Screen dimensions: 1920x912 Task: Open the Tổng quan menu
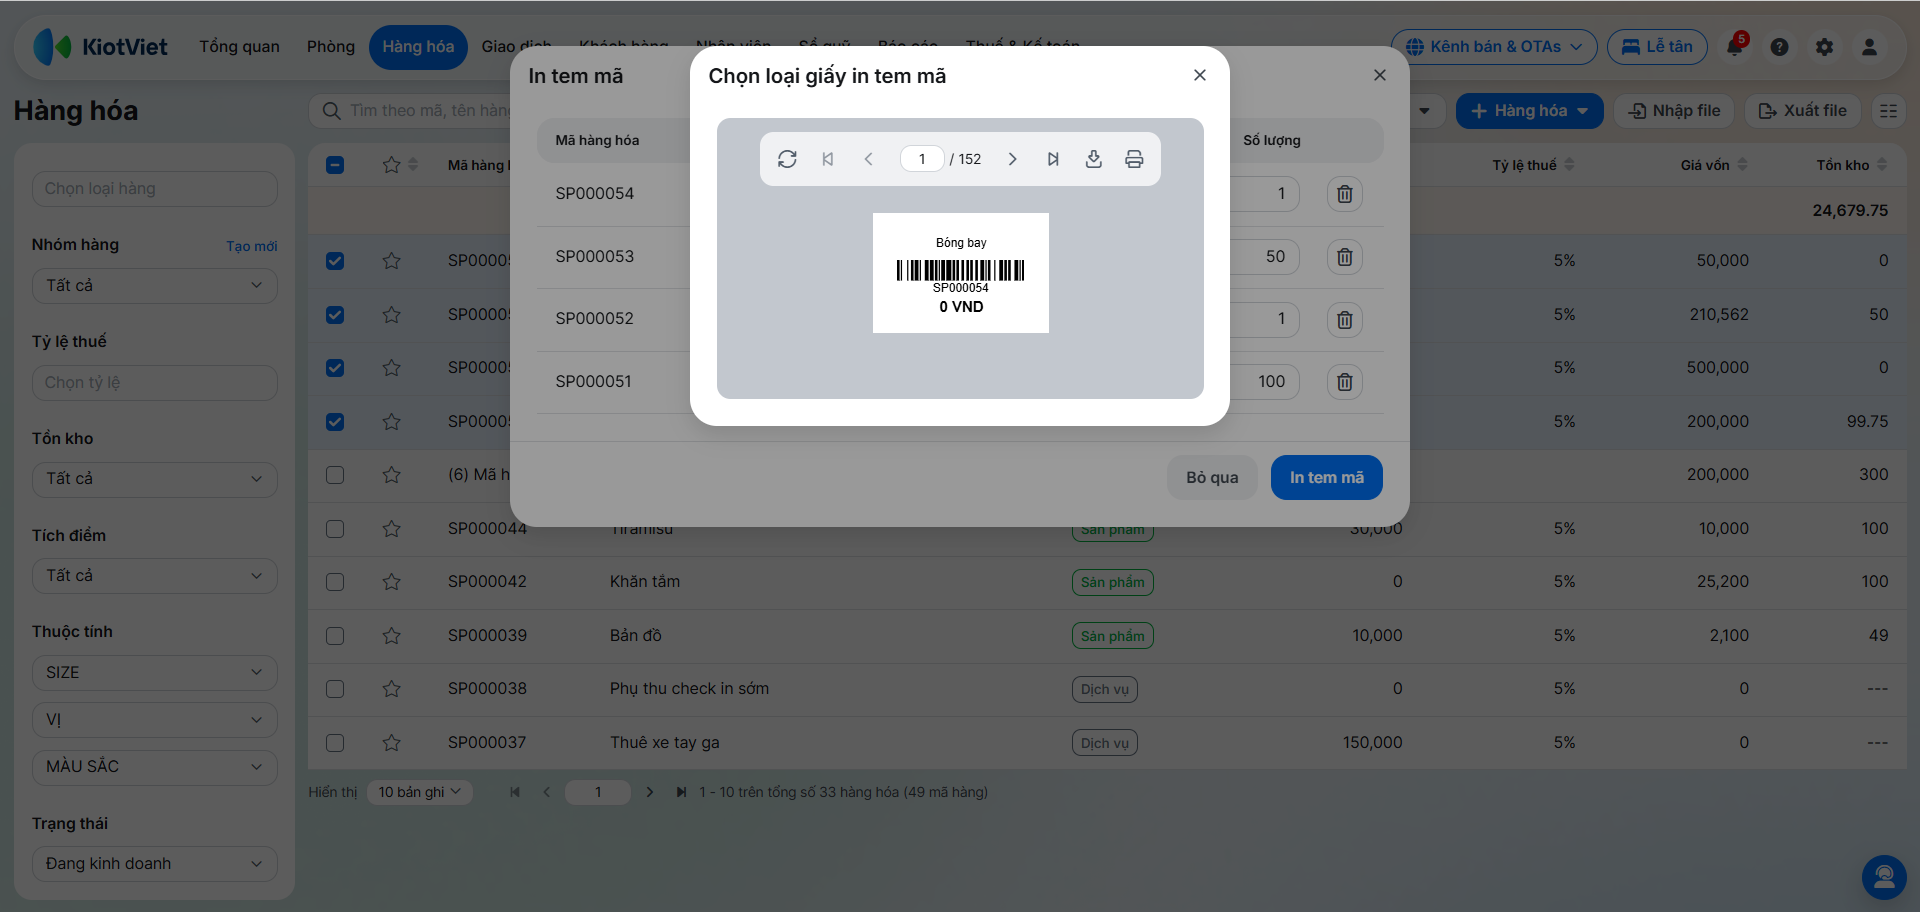(x=239, y=47)
